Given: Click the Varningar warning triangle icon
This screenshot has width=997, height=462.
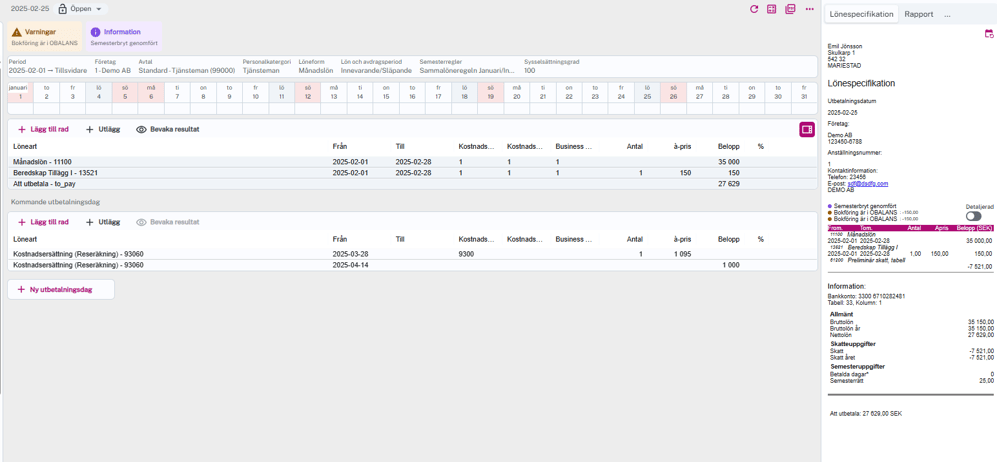Looking at the screenshot, I should [x=17, y=32].
